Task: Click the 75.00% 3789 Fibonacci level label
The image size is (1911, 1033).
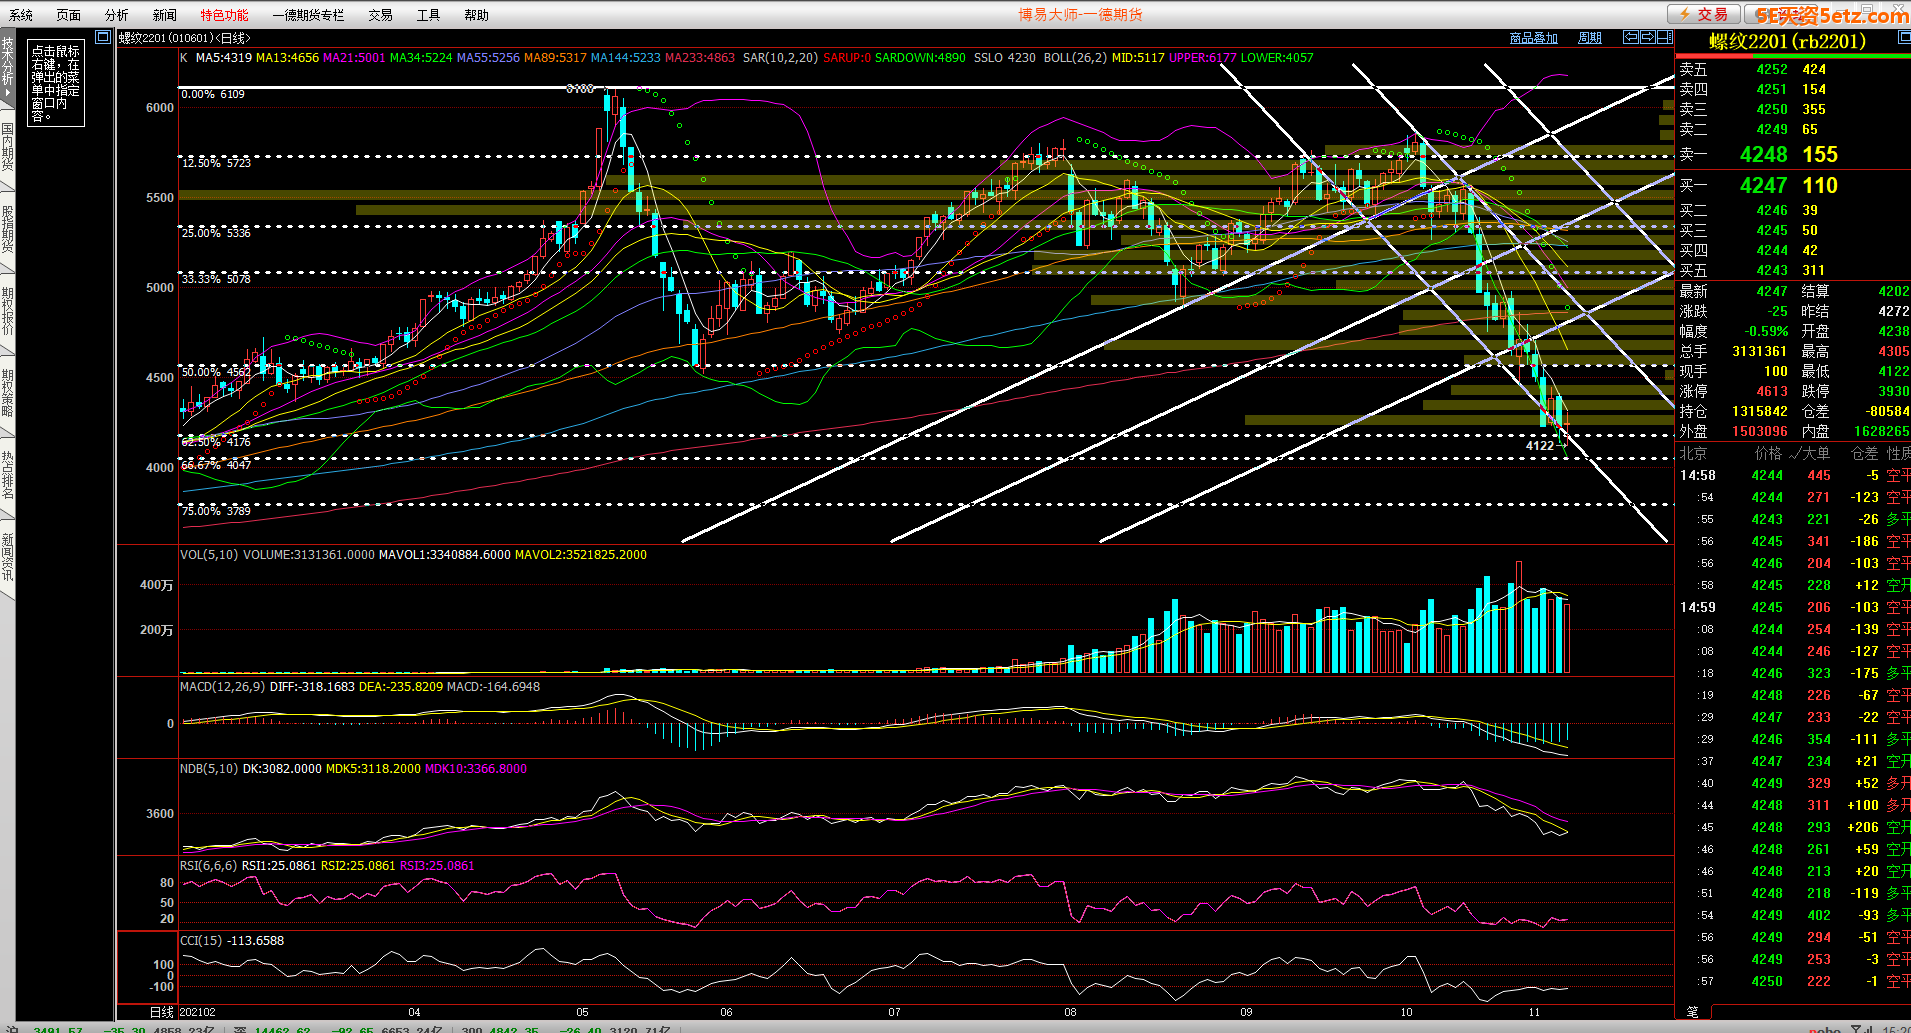Action: tap(216, 511)
